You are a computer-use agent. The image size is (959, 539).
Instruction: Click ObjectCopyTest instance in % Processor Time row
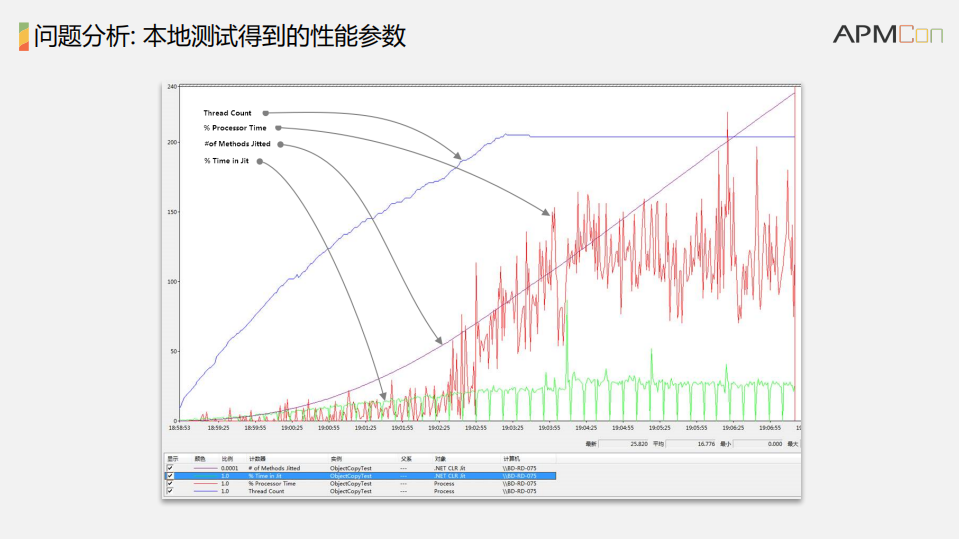tap(350, 483)
